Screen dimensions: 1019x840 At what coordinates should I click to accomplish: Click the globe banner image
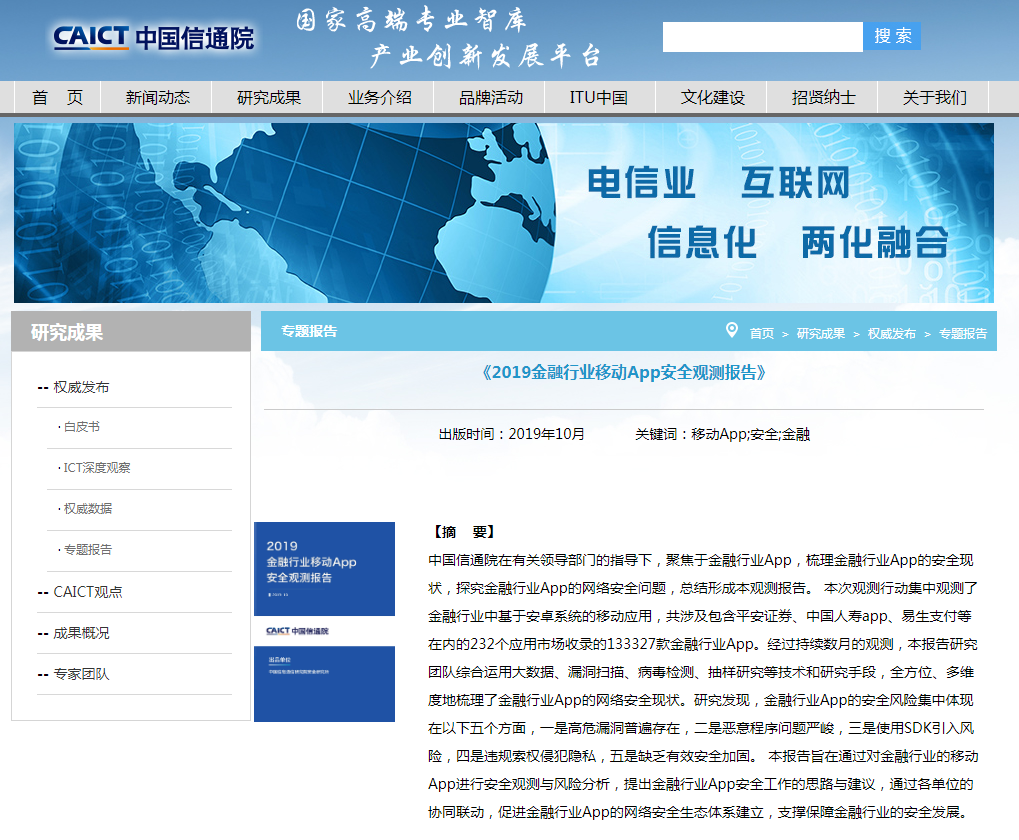point(504,213)
